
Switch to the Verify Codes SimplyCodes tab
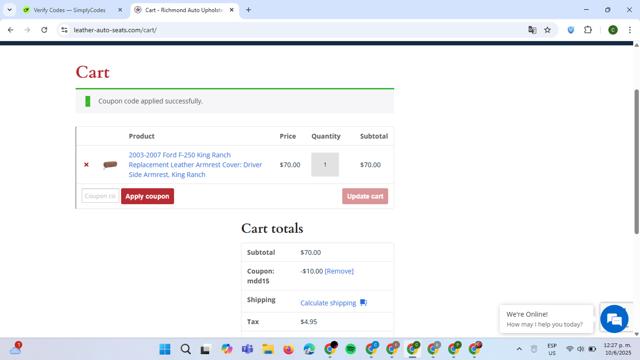tap(69, 10)
